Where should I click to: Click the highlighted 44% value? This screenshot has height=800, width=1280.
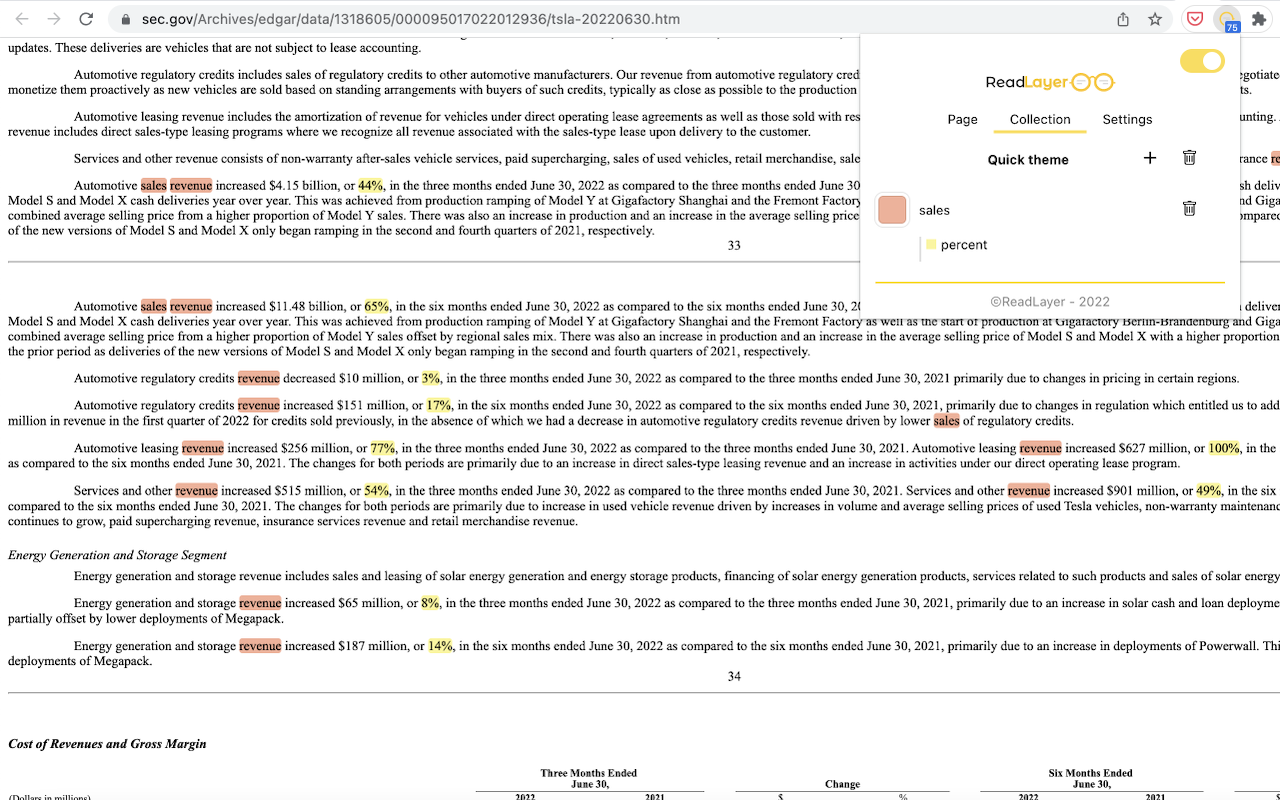370,186
